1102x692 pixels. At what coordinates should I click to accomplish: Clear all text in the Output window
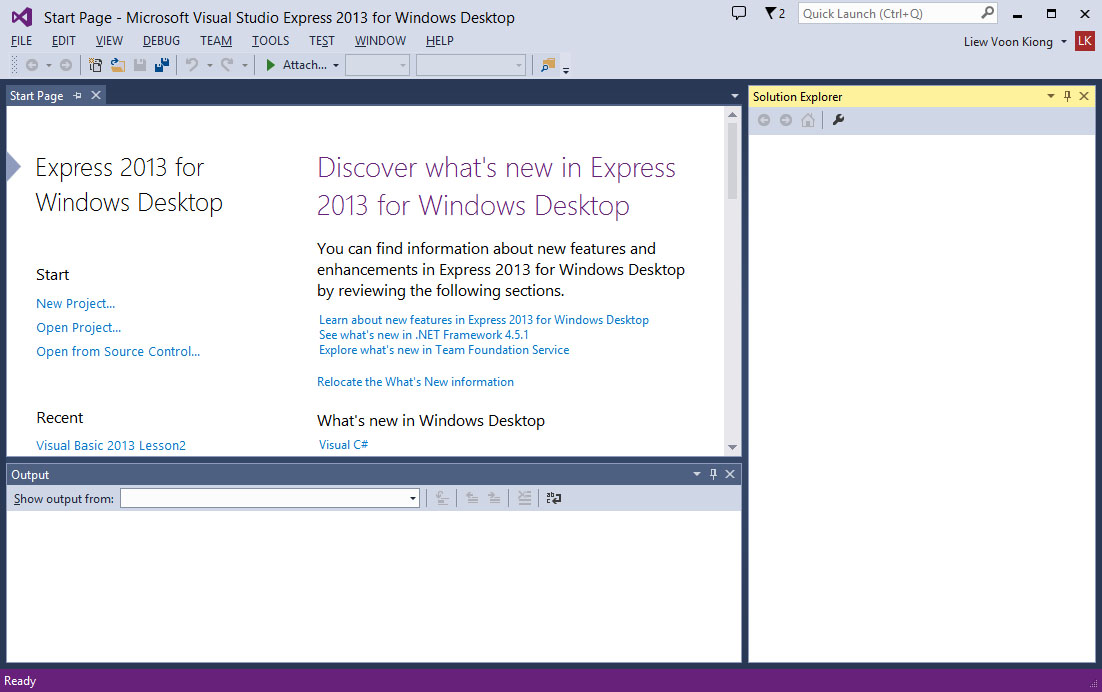524,497
